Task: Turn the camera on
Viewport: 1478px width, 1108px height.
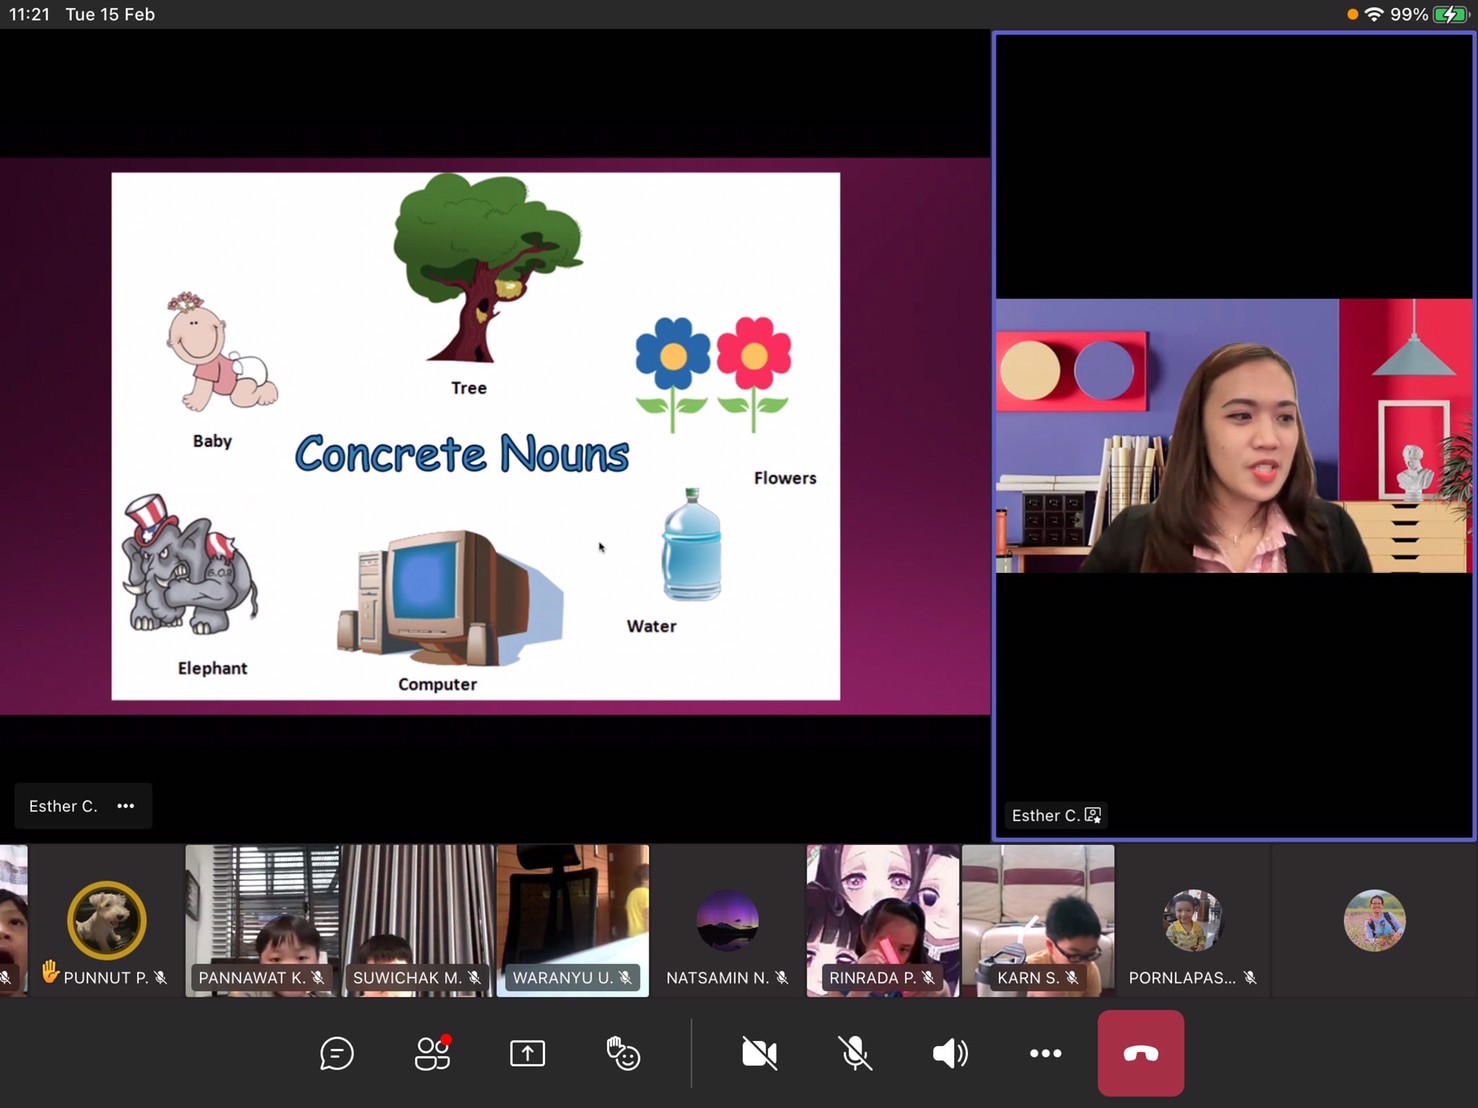Action: pyautogui.click(x=760, y=1053)
